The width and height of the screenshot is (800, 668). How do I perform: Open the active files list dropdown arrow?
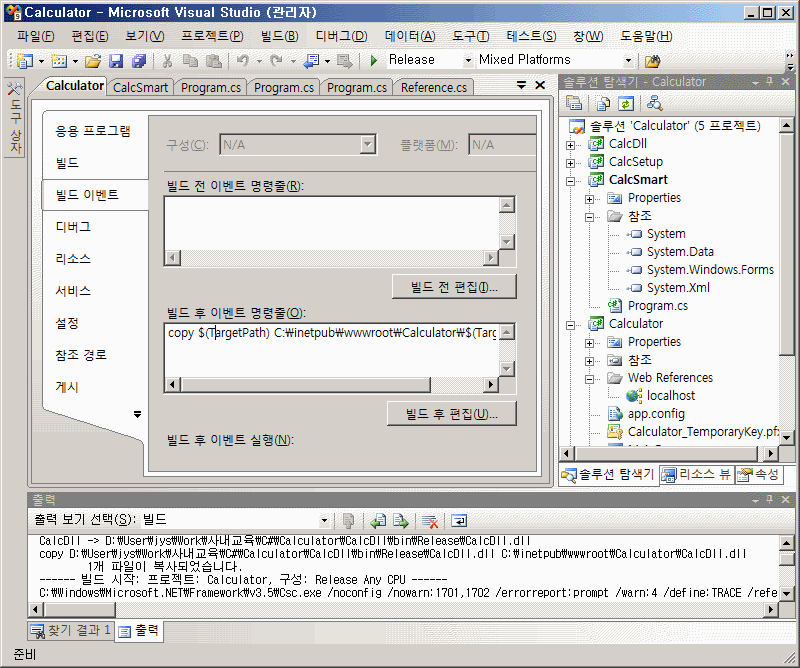coord(521,85)
